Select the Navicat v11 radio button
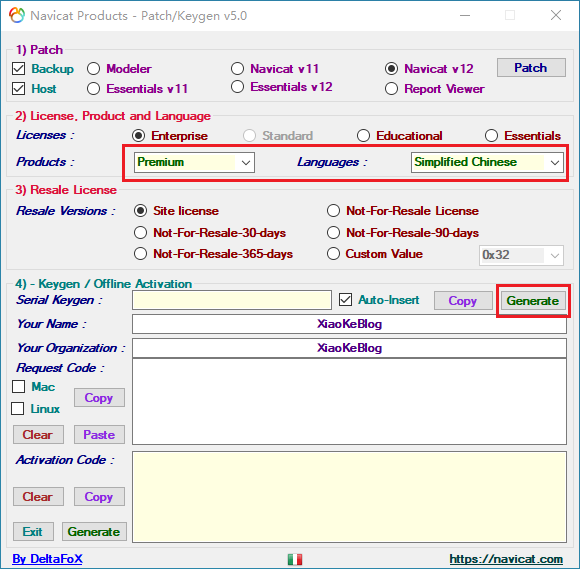This screenshot has height=569, width=580. 237,69
